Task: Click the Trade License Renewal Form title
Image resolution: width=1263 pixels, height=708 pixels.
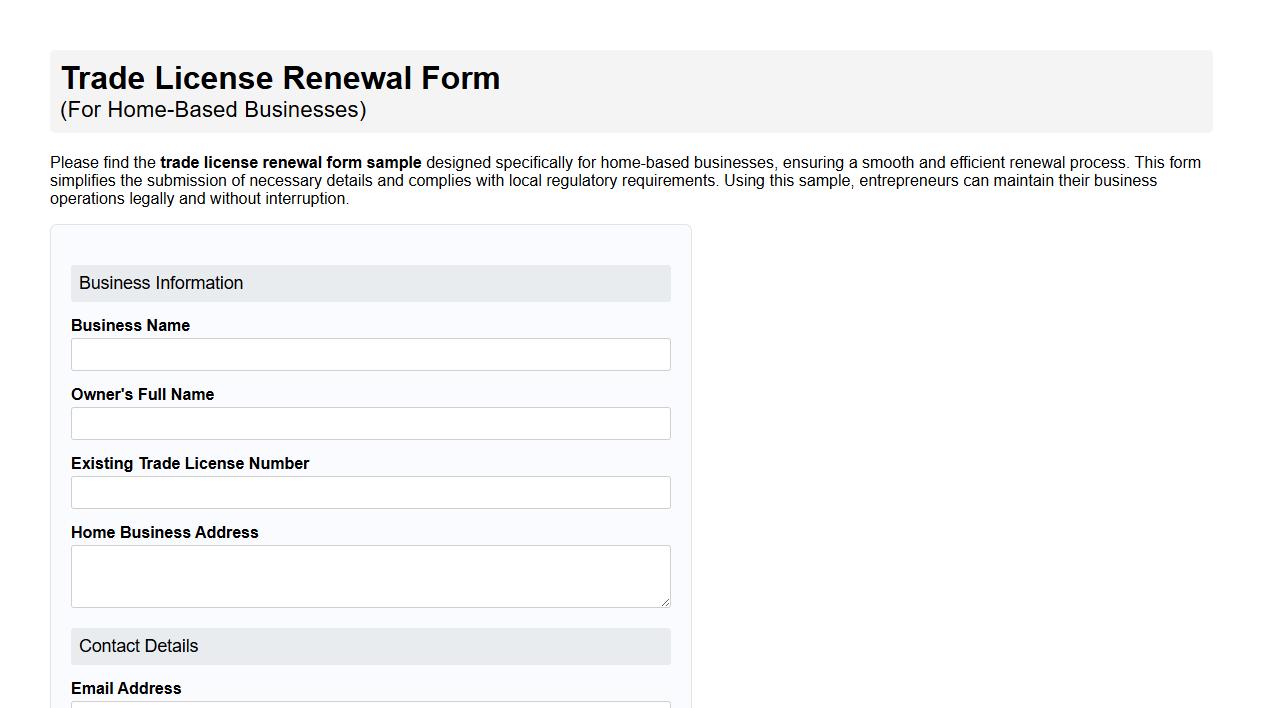Action: point(281,78)
